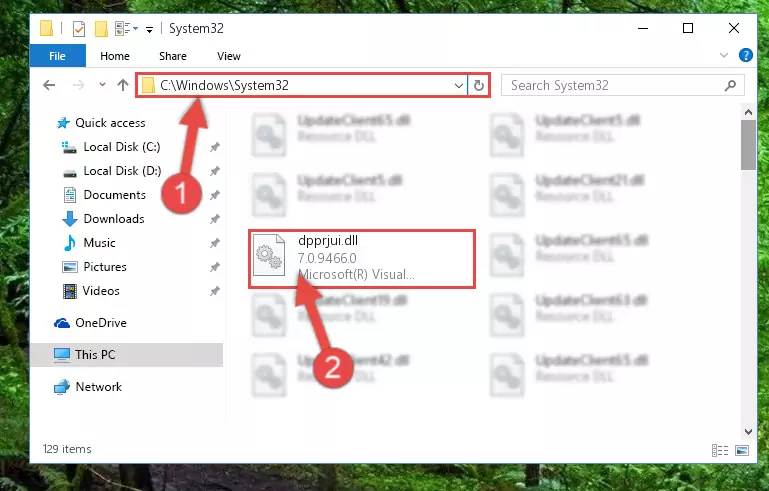
Task: Open Documents in the sidebar
Action: click(x=114, y=195)
